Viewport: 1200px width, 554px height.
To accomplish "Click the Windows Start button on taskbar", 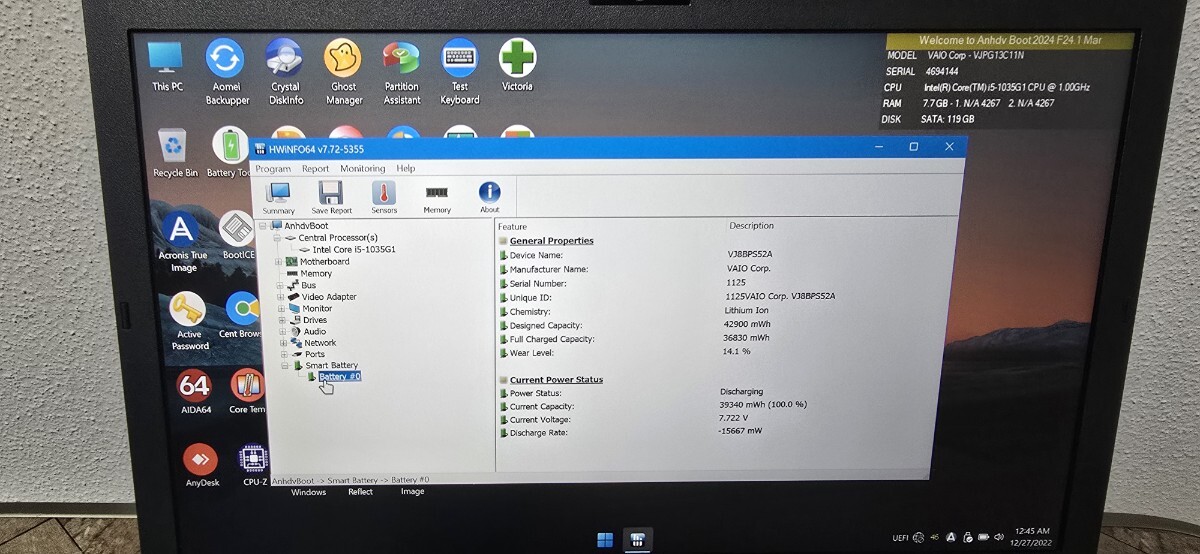I will (x=605, y=540).
